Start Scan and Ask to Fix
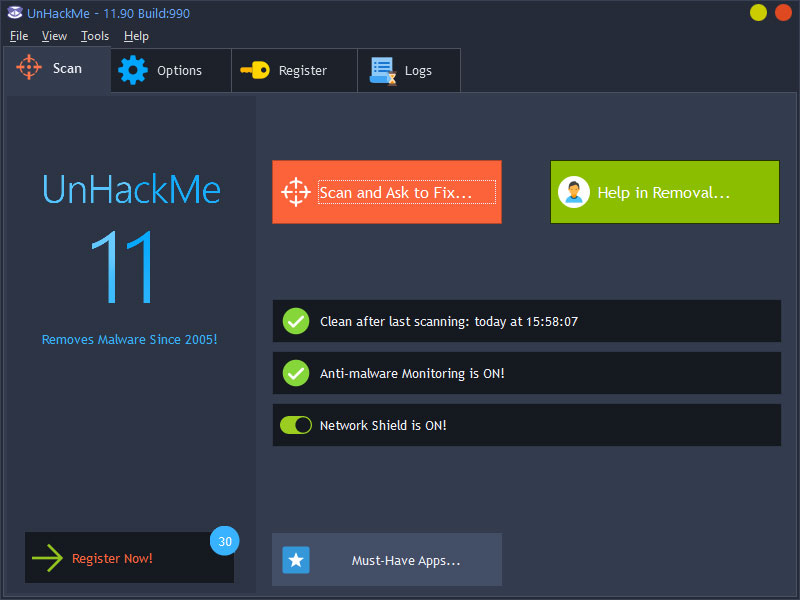The height and width of the screenshot is (600, 800). 387,192
